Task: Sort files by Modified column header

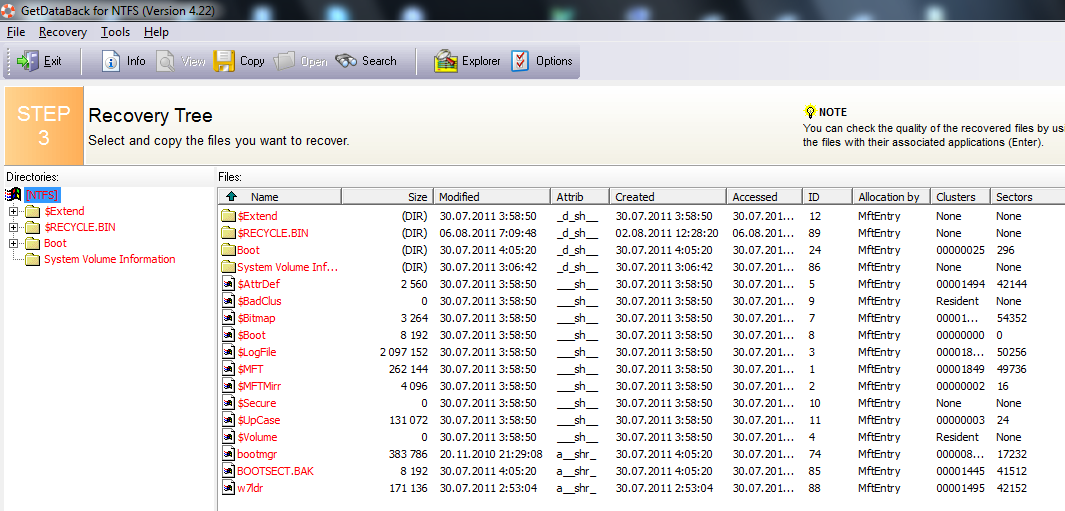Action: pyautogui.click(x=492, y=196)
